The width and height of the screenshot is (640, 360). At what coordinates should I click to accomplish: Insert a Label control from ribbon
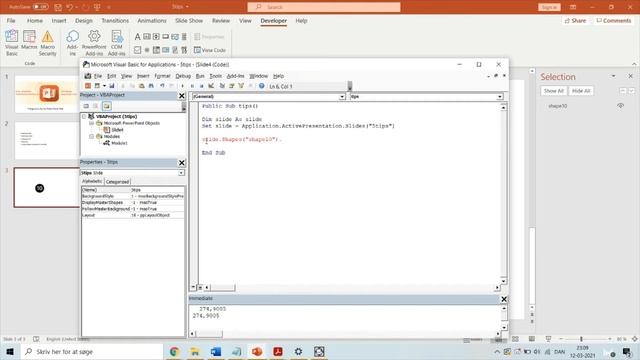coord(138,37)
